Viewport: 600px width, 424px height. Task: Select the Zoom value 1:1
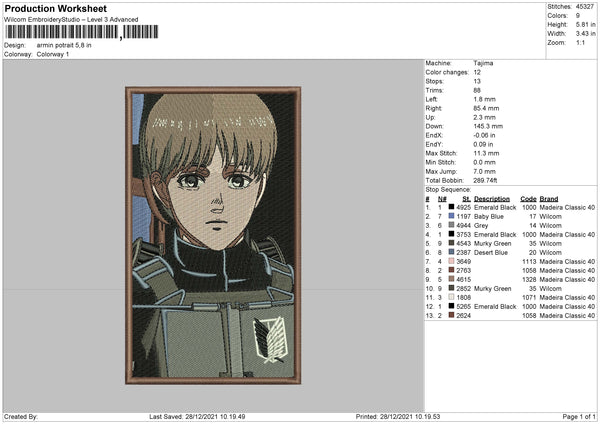tap(580, 42)
